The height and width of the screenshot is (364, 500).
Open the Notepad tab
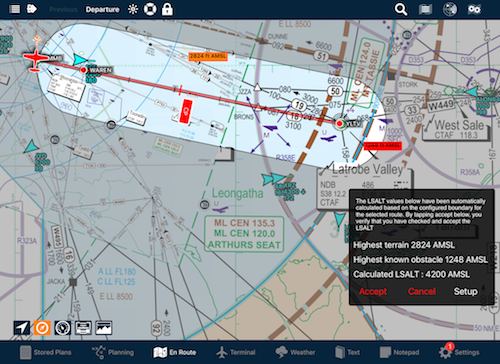pyautogui.click(x=399, y=352)
